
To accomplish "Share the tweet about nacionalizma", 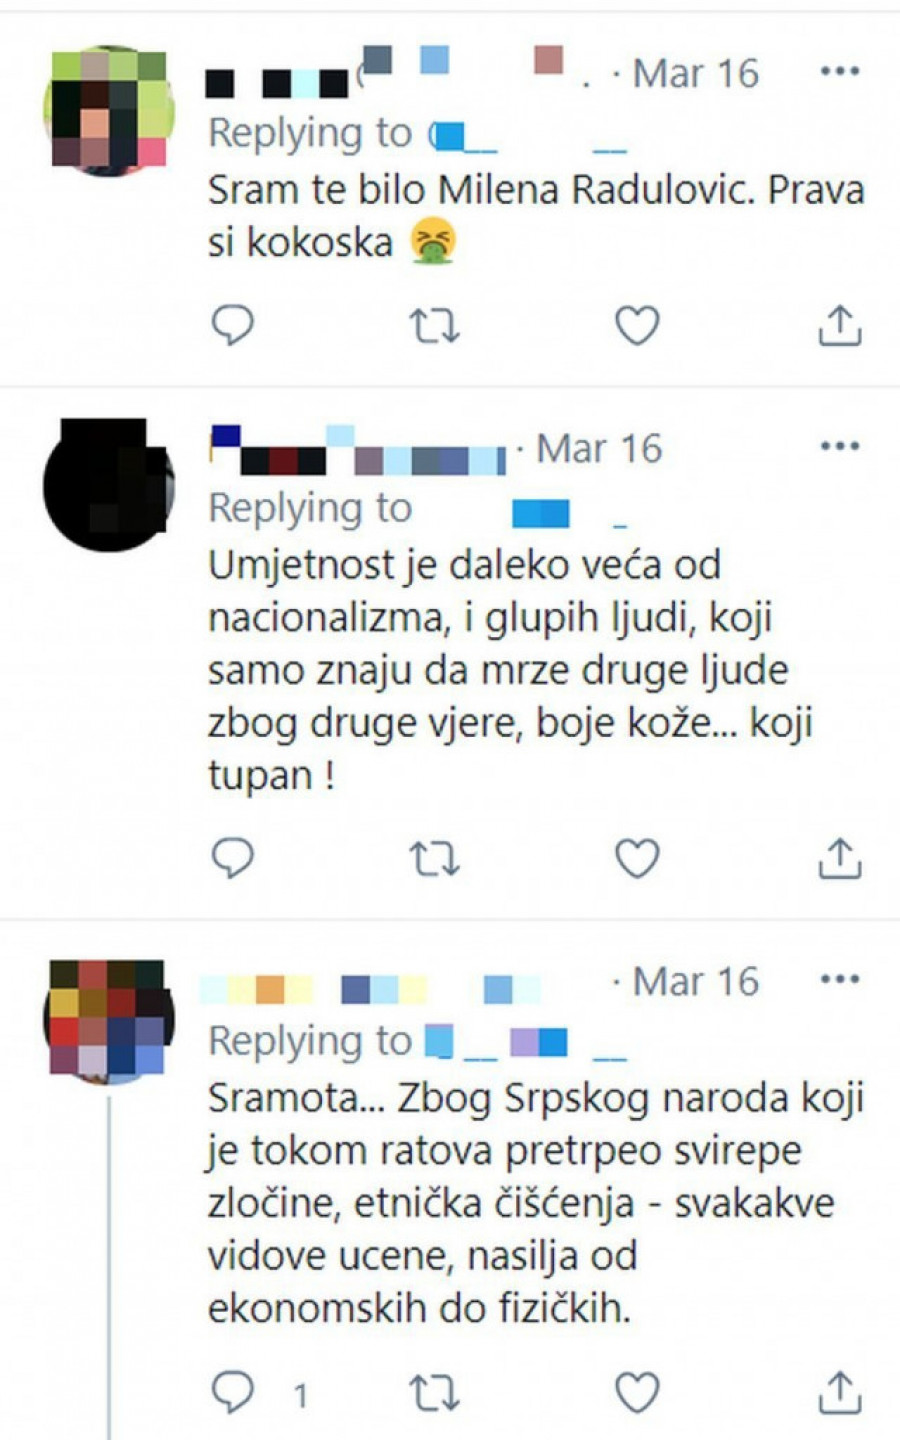I will tap(840, 857).
